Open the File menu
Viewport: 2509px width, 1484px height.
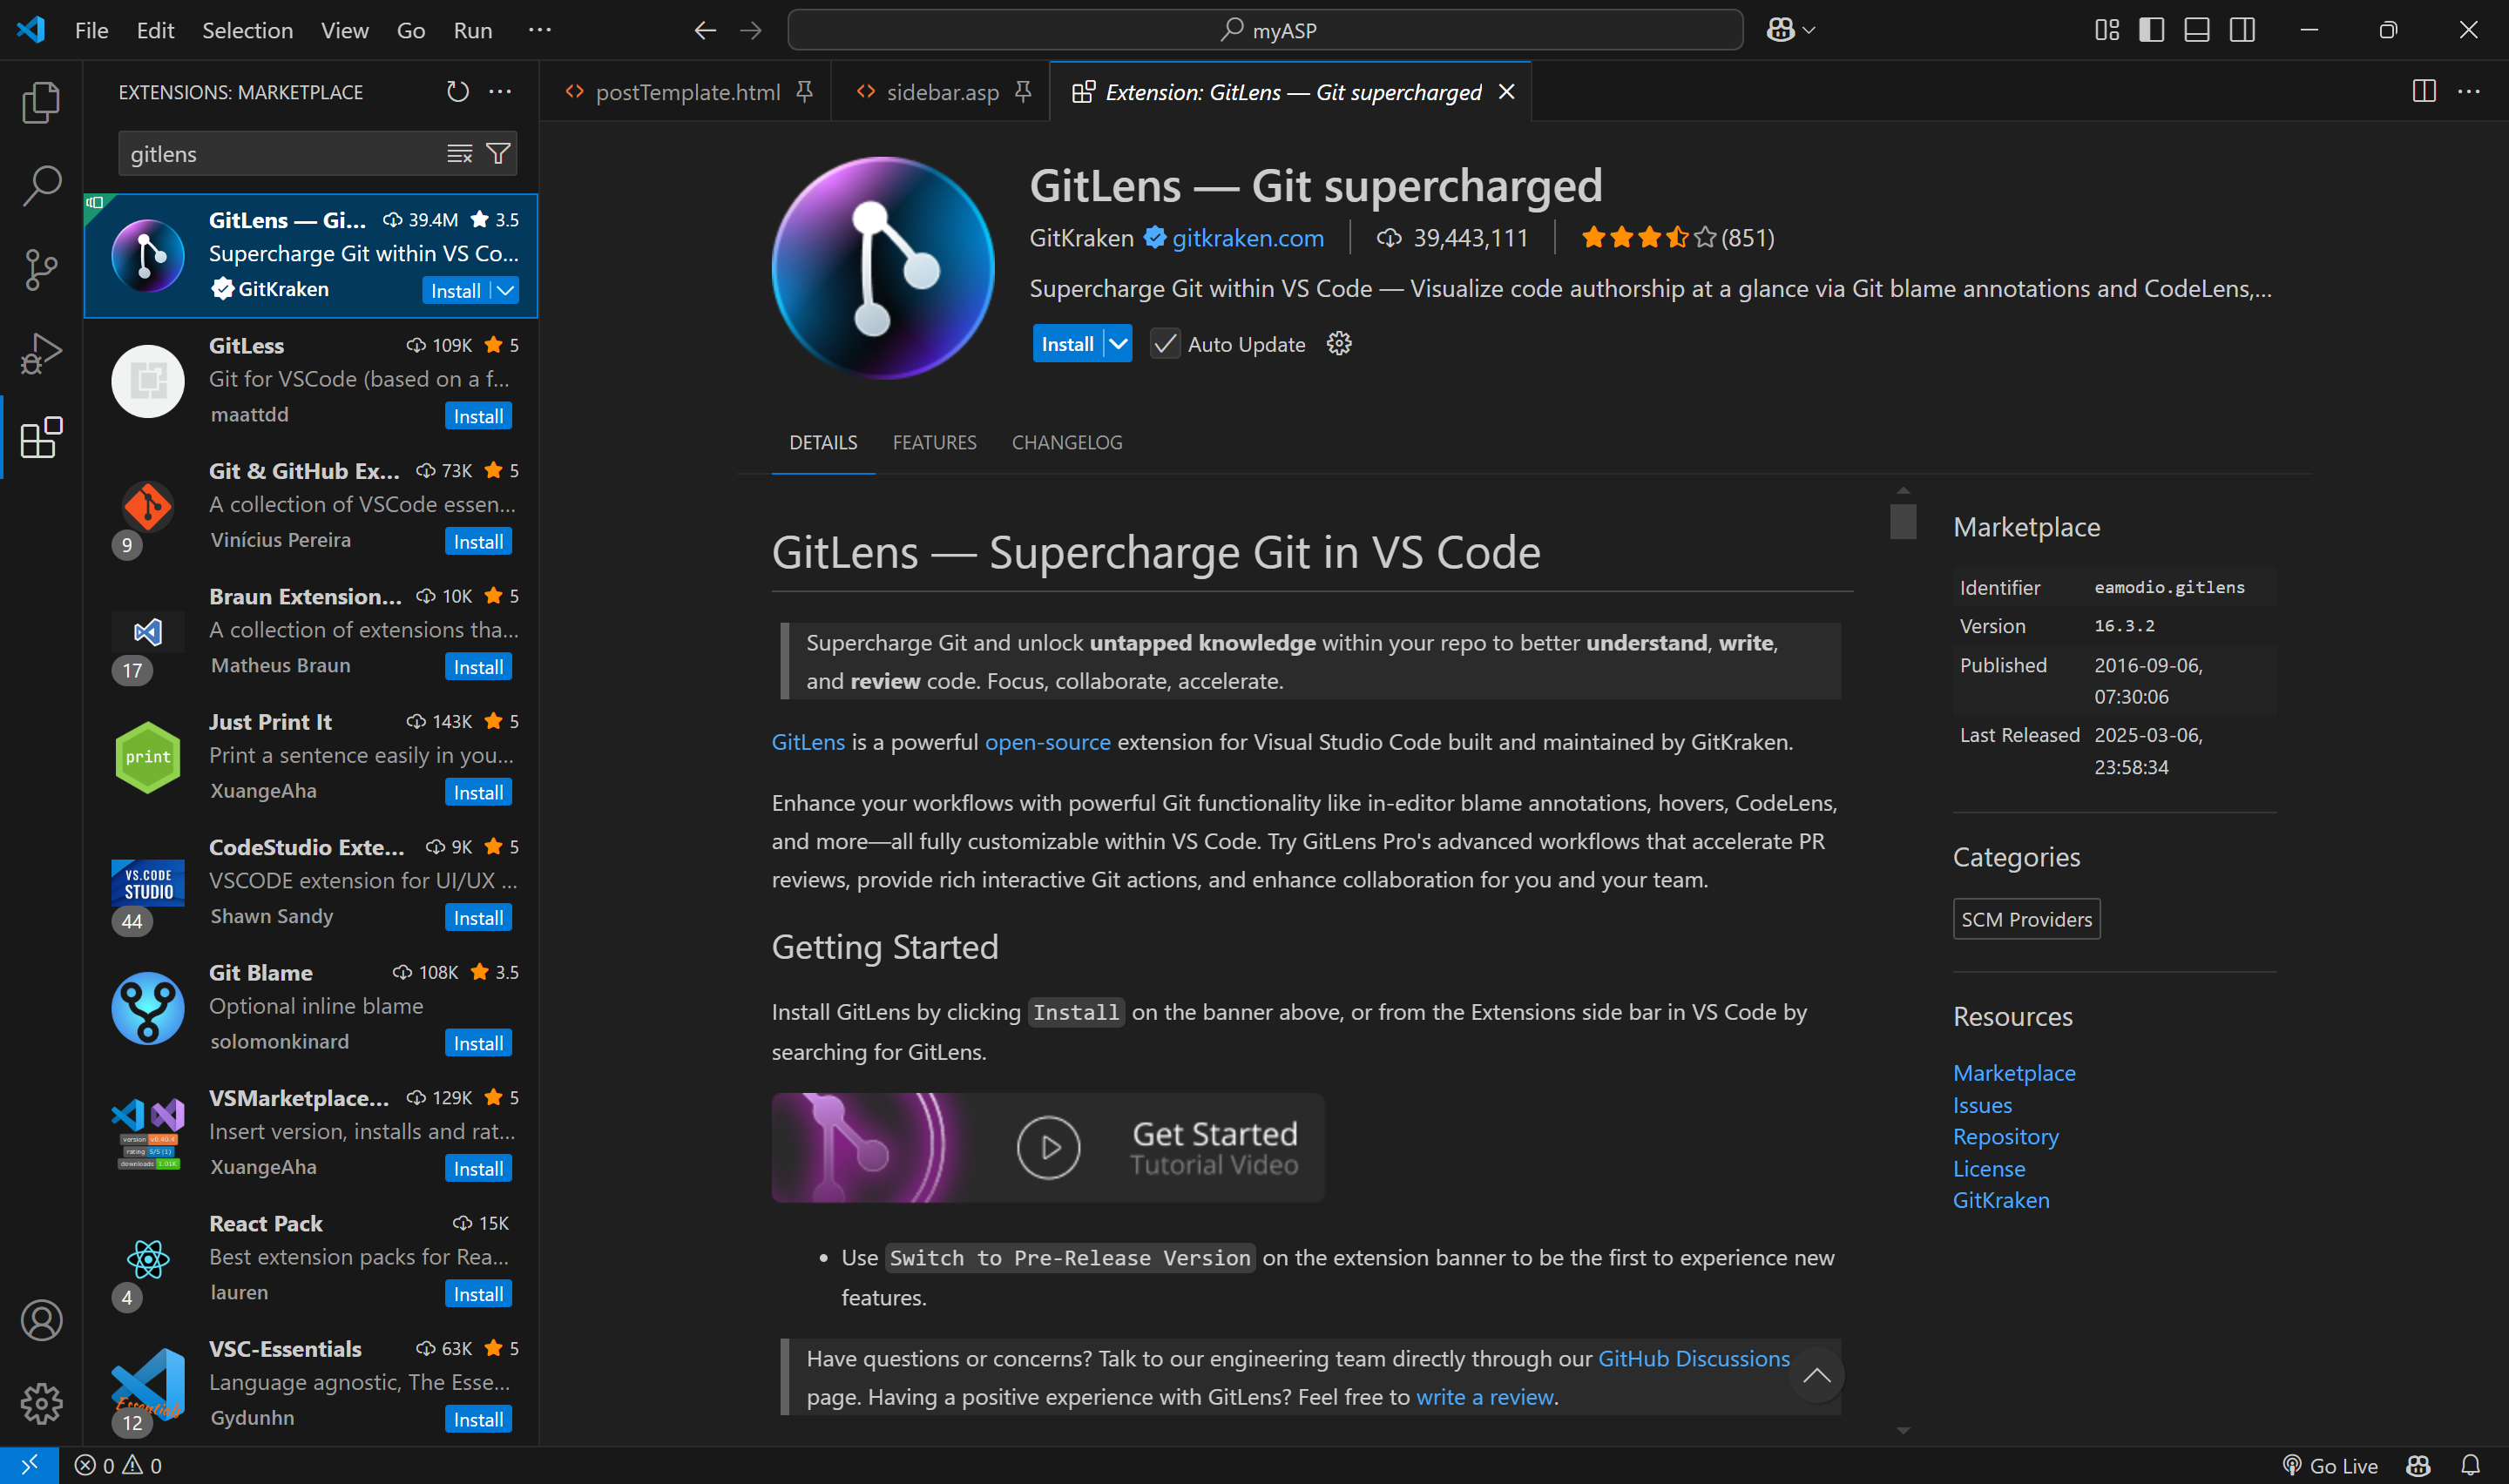[92, 30]
